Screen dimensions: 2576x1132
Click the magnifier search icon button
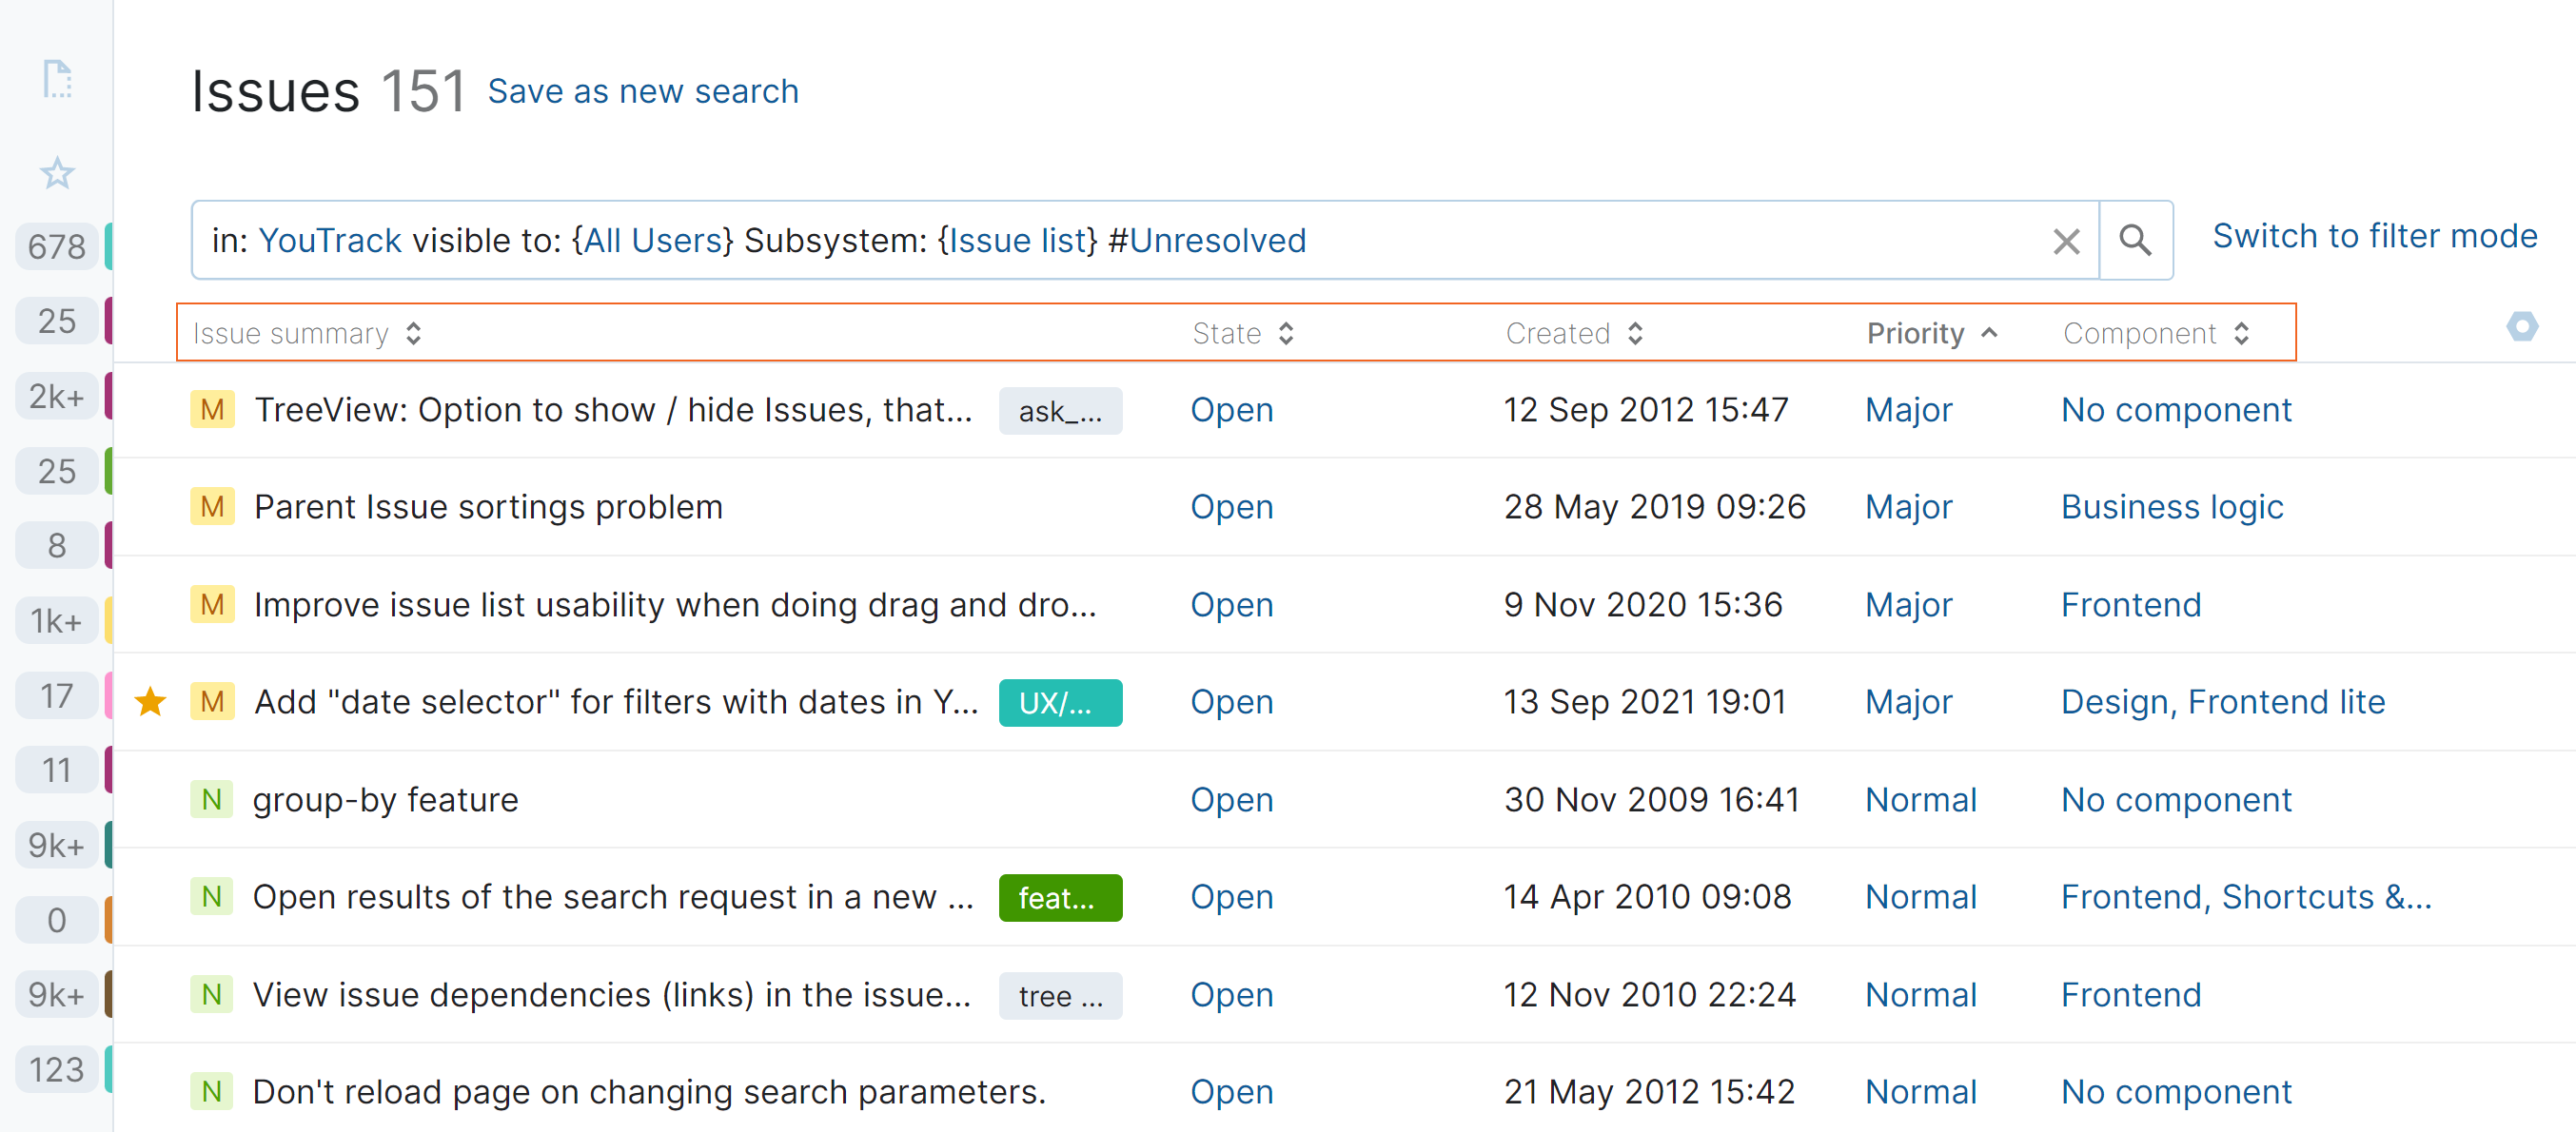pyautogui.click(x=2134, y=240)
